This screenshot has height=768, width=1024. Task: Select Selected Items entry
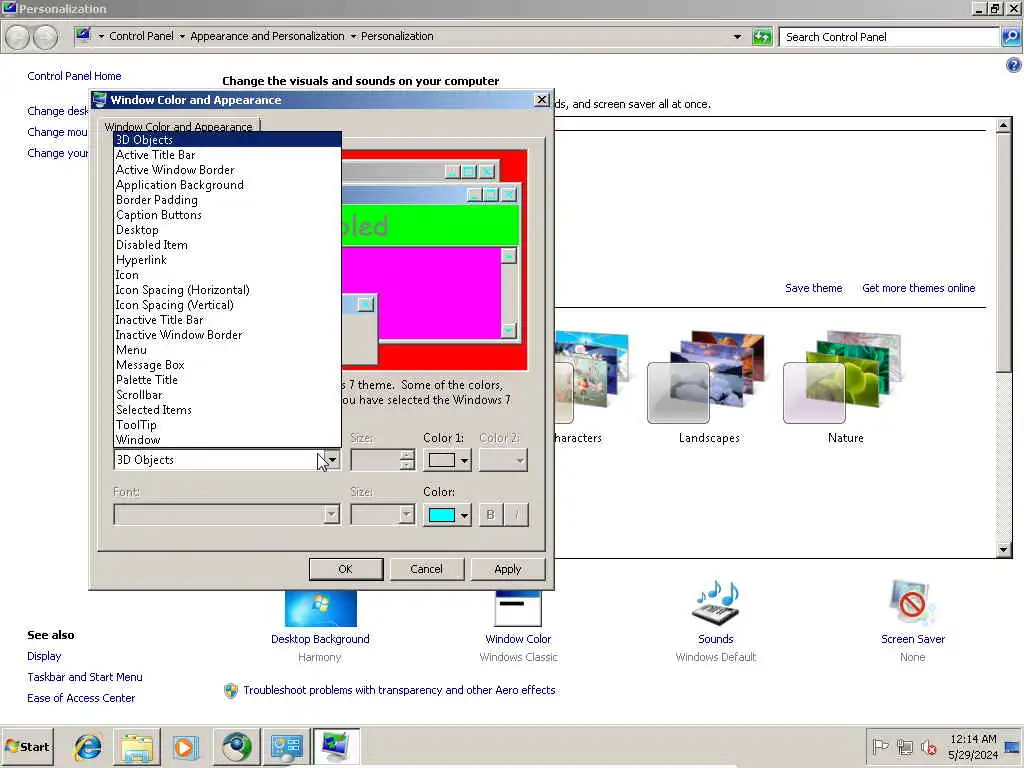coord(227,410)
